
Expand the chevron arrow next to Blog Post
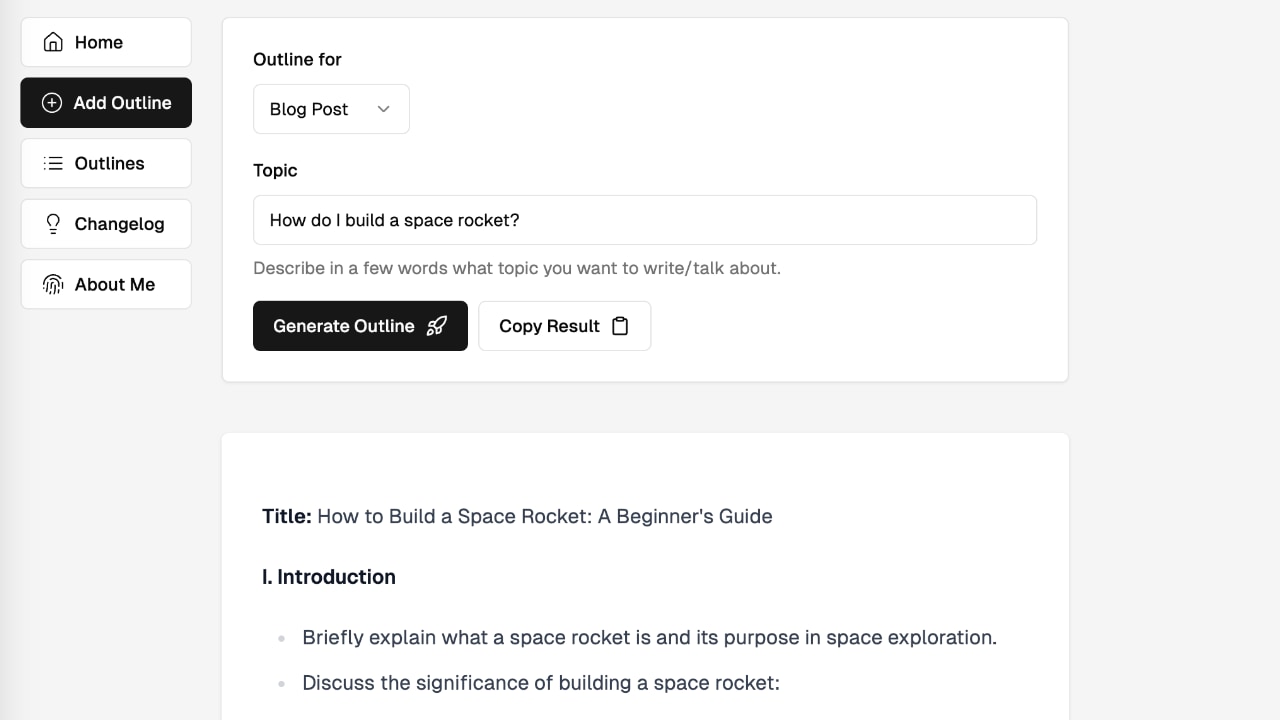[383, 109]
